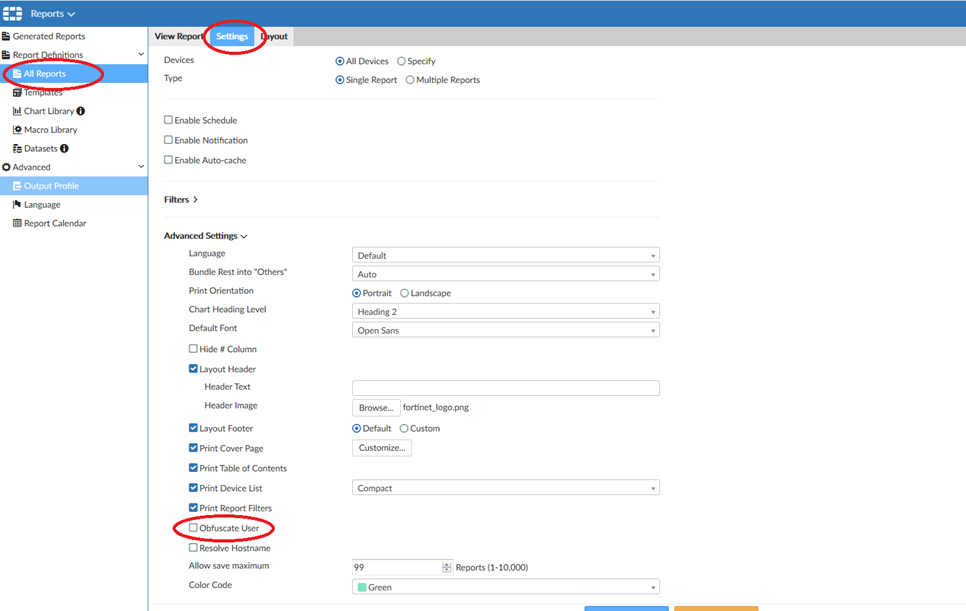This screenshot has width=966, height=611.
Task: Click the Chart Library info icon
Action: [x=81, y=111]
